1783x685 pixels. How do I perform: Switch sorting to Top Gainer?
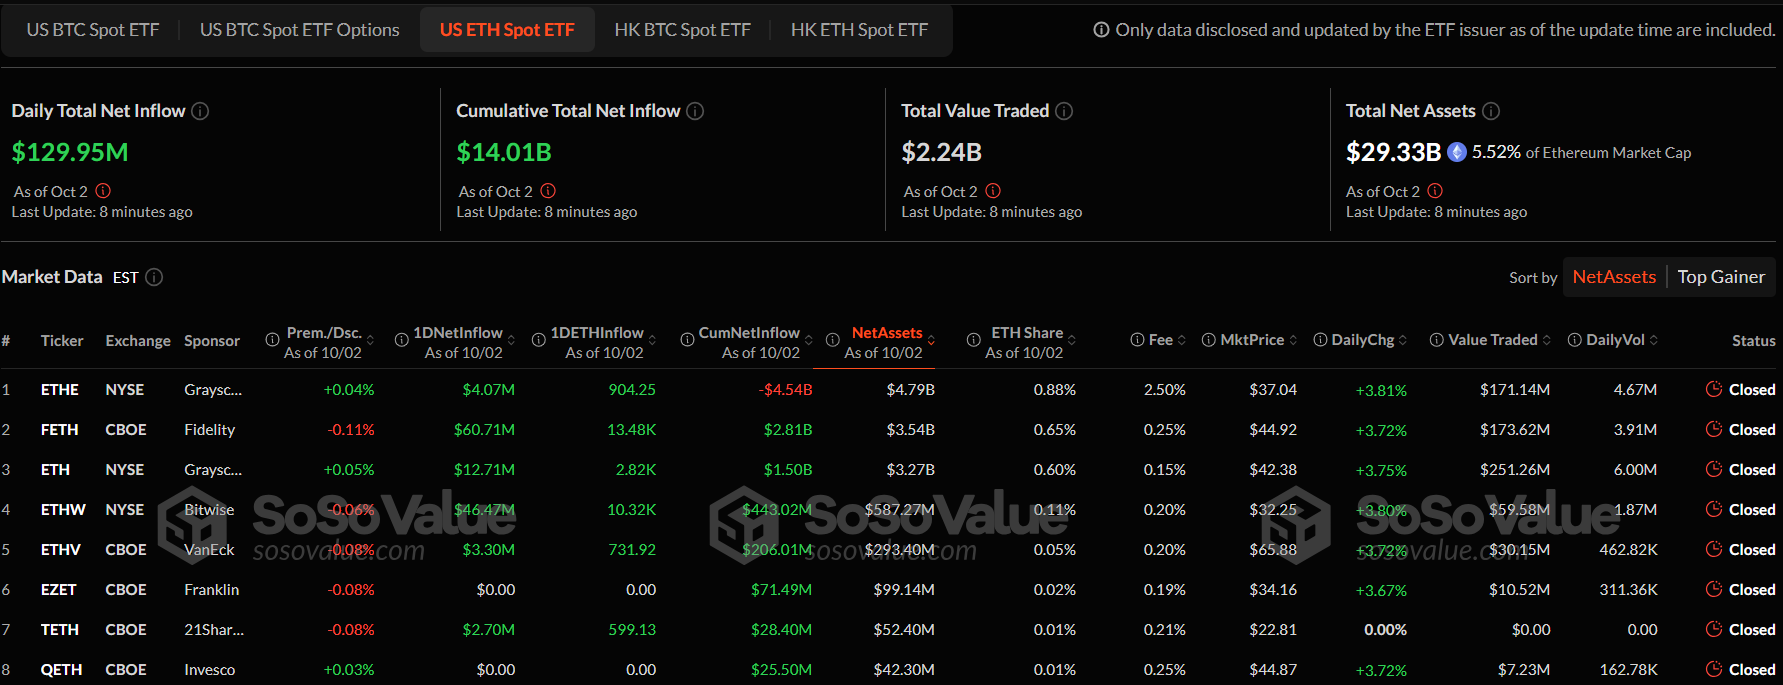[1721, 277]
